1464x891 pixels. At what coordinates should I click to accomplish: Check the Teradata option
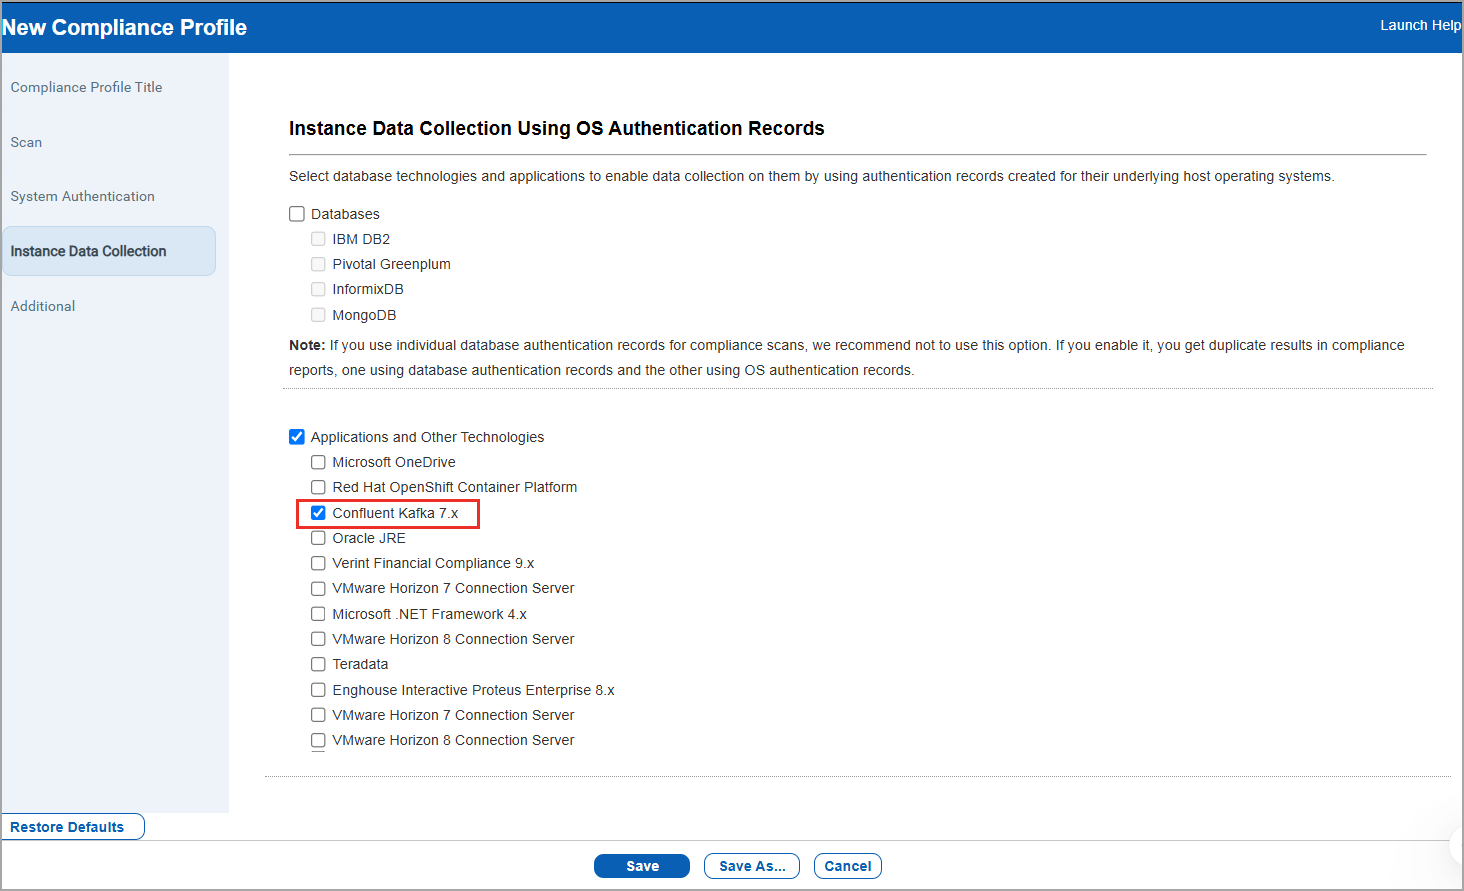pyautogui.click(x=318, y=663)
